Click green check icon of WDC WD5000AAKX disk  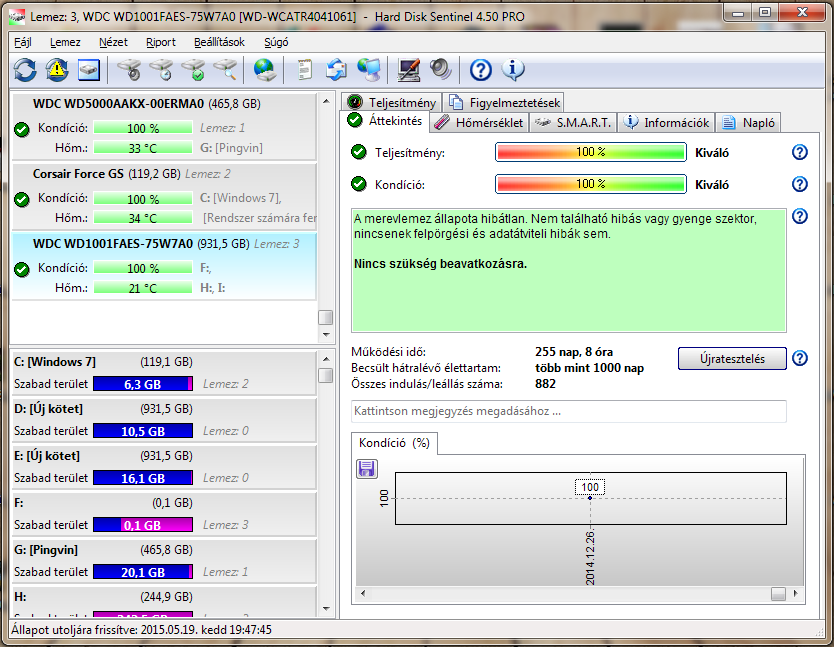pos(22,129)
